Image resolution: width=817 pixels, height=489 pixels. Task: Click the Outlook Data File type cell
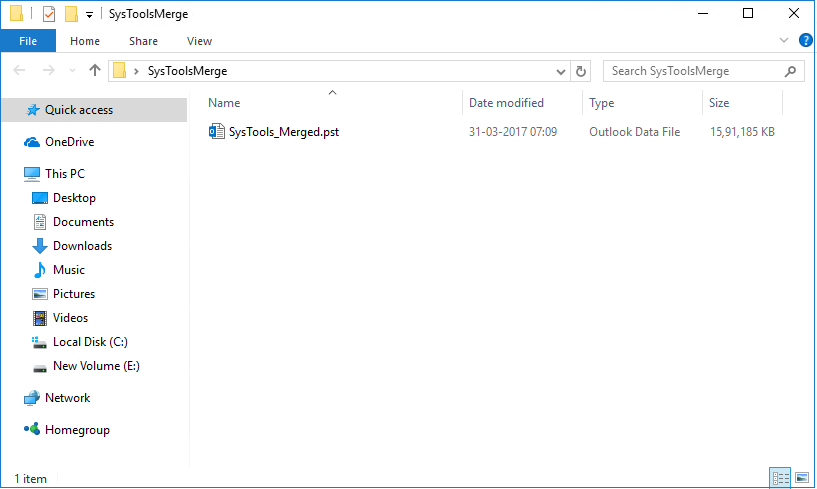[635, 132]
